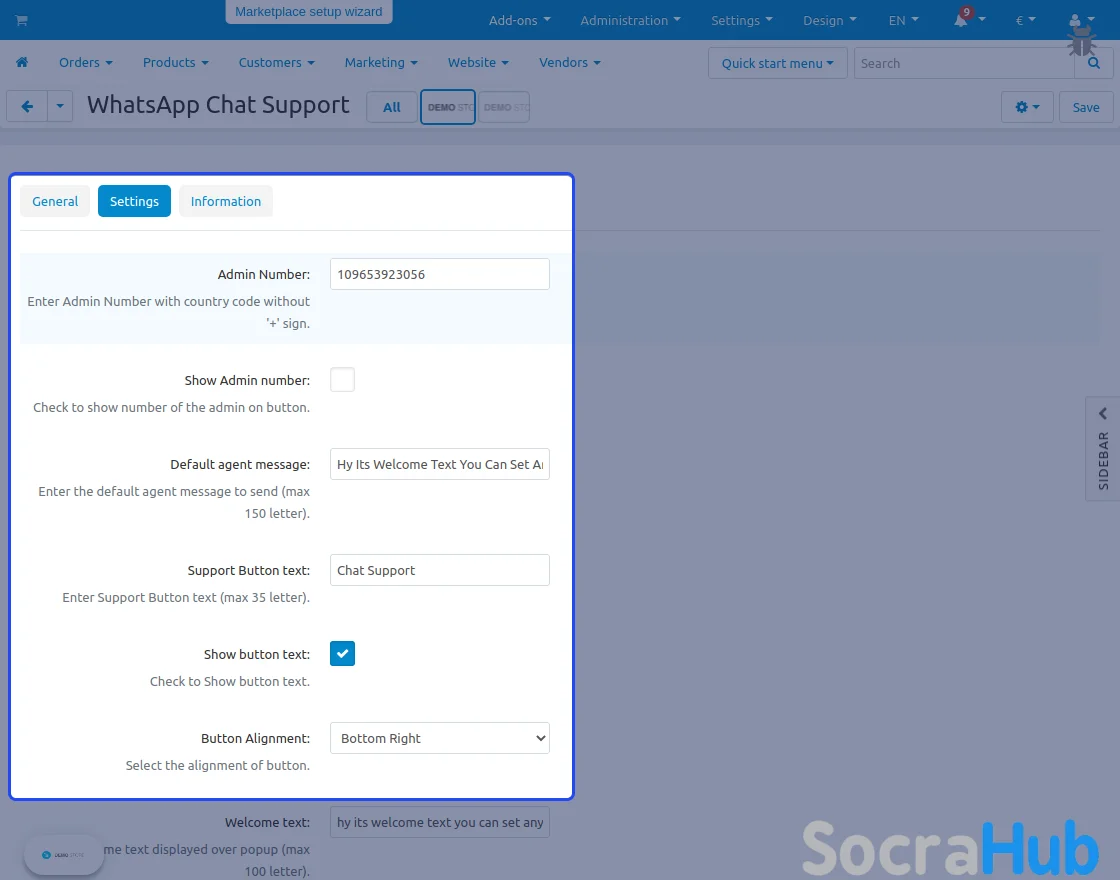1120x880 pixels.
Task: Open notifications bell icon
Action: coord(961,19)
